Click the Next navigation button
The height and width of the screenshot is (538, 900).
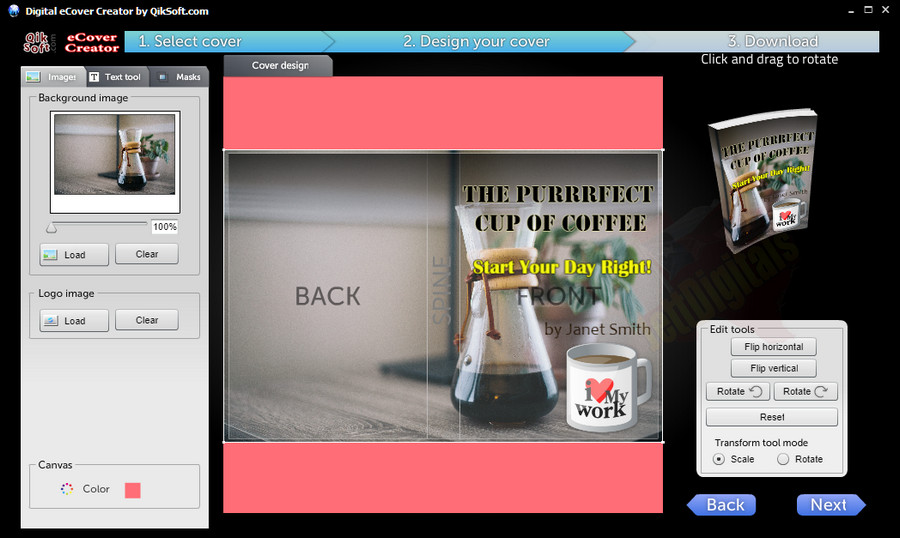831,505
